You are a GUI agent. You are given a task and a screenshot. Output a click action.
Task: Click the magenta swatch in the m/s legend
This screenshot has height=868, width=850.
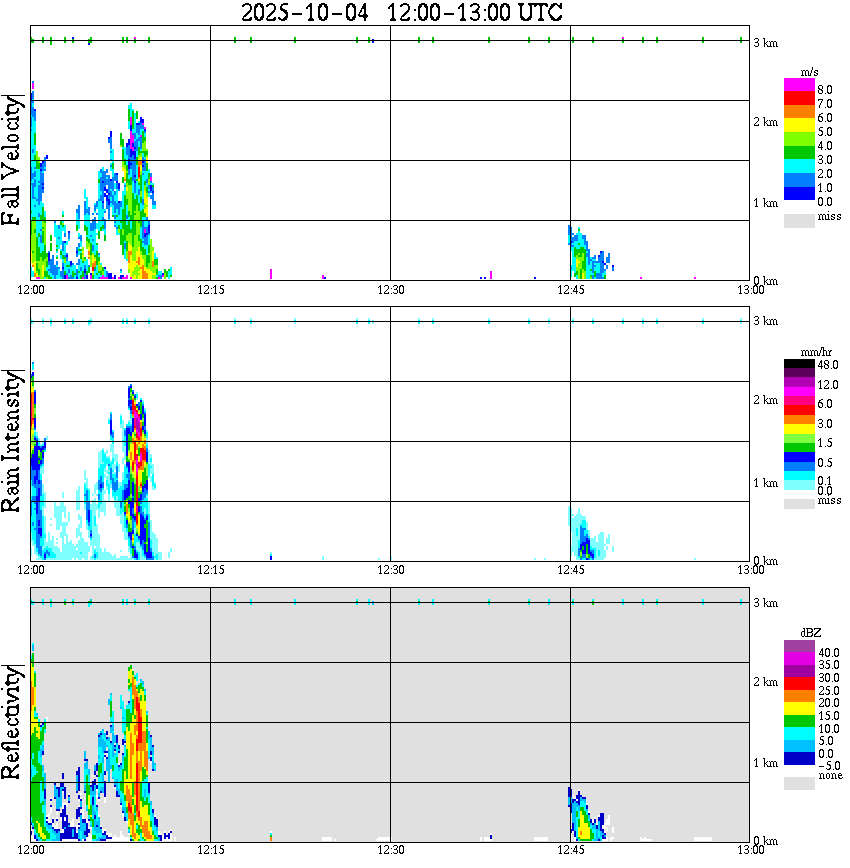tap(799, 85)
